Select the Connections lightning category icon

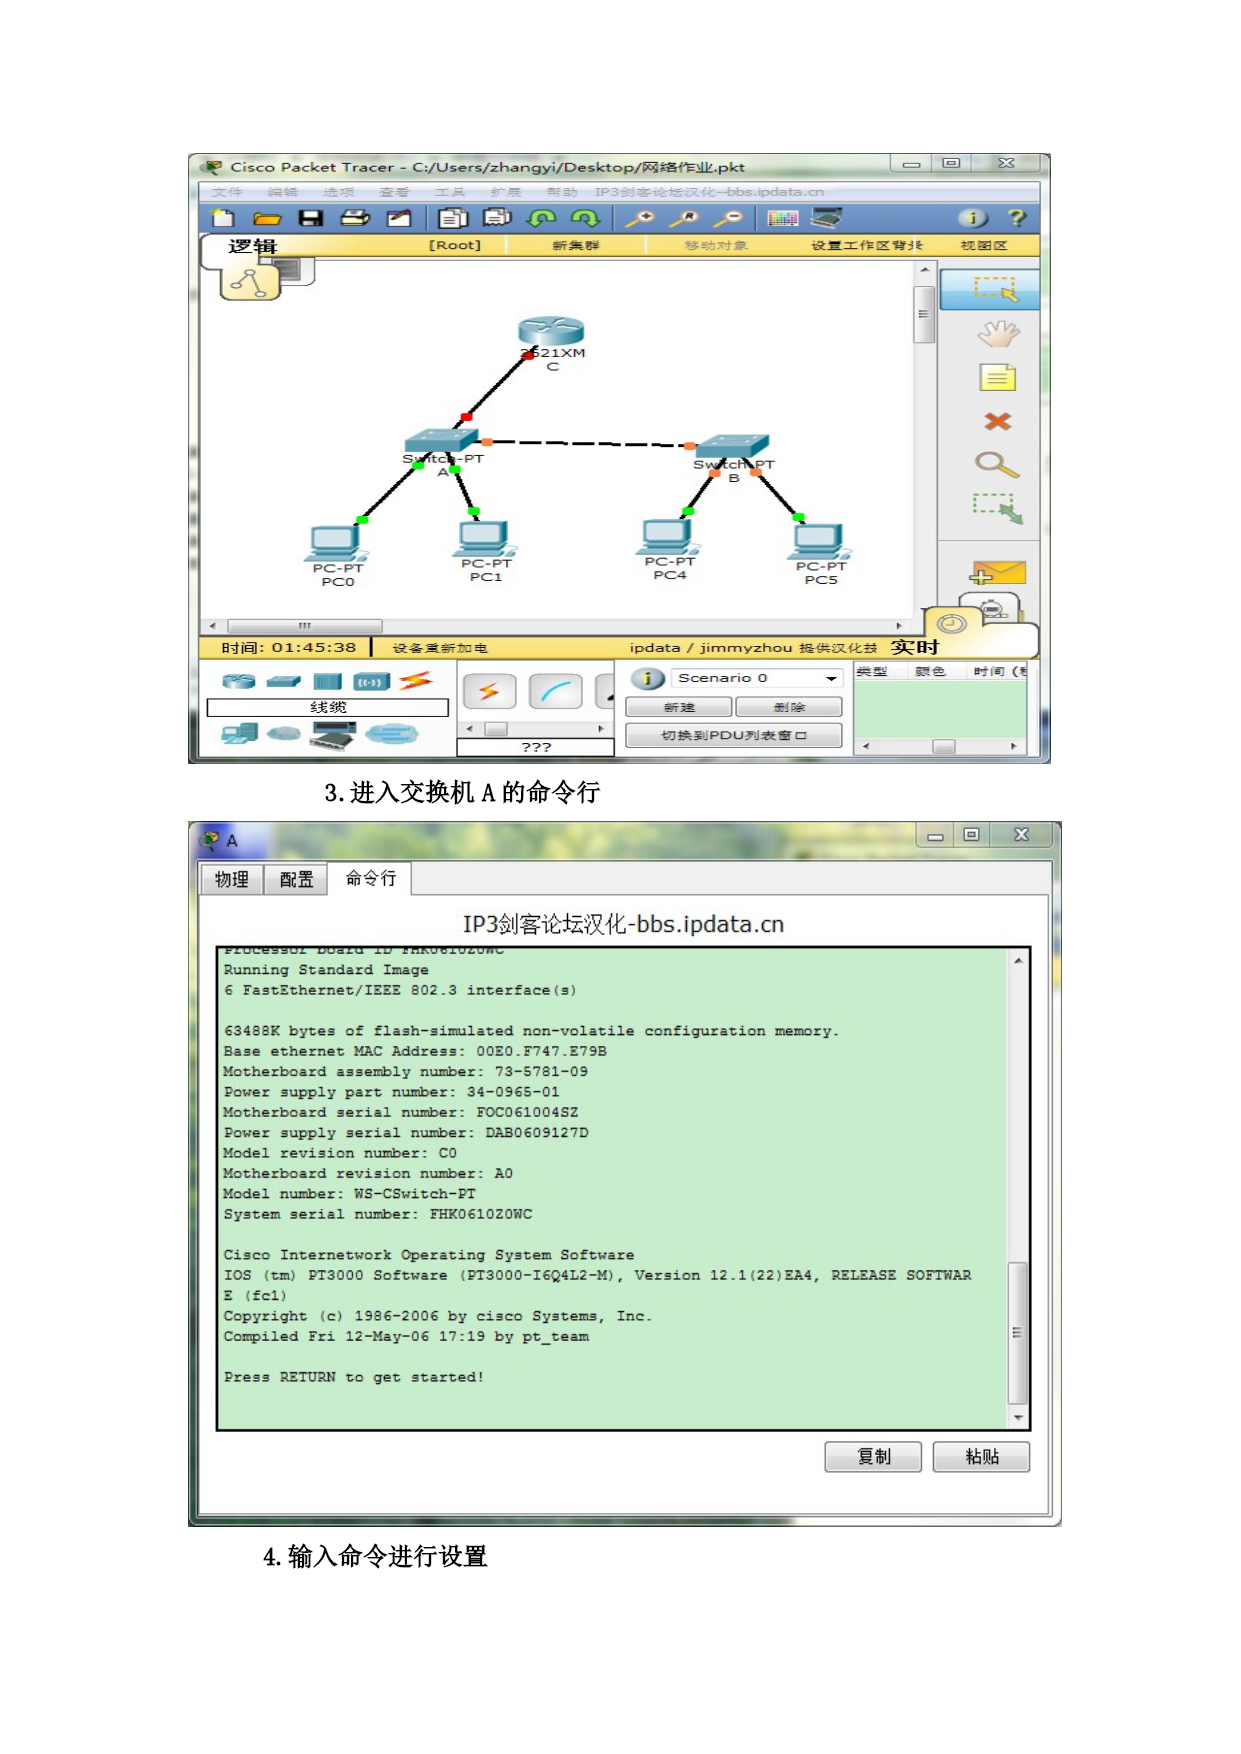[415, 682]
